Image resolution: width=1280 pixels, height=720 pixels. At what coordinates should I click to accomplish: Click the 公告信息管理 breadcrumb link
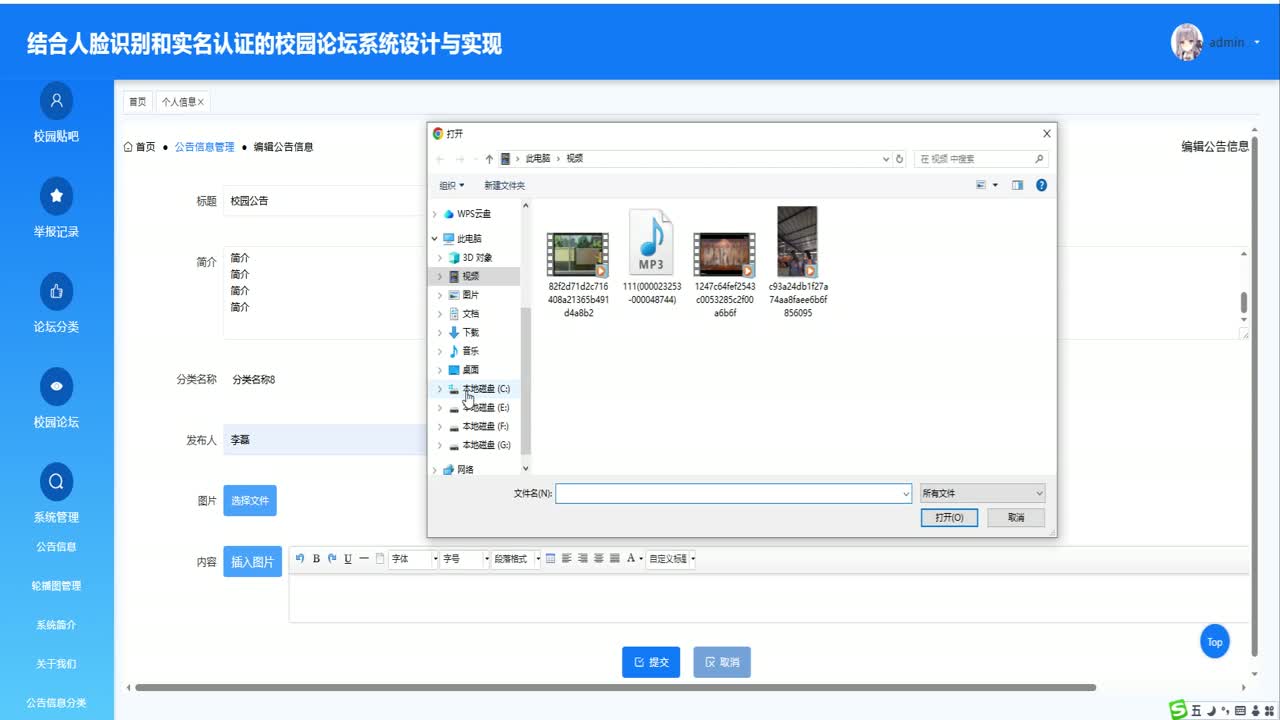point(204,147)
